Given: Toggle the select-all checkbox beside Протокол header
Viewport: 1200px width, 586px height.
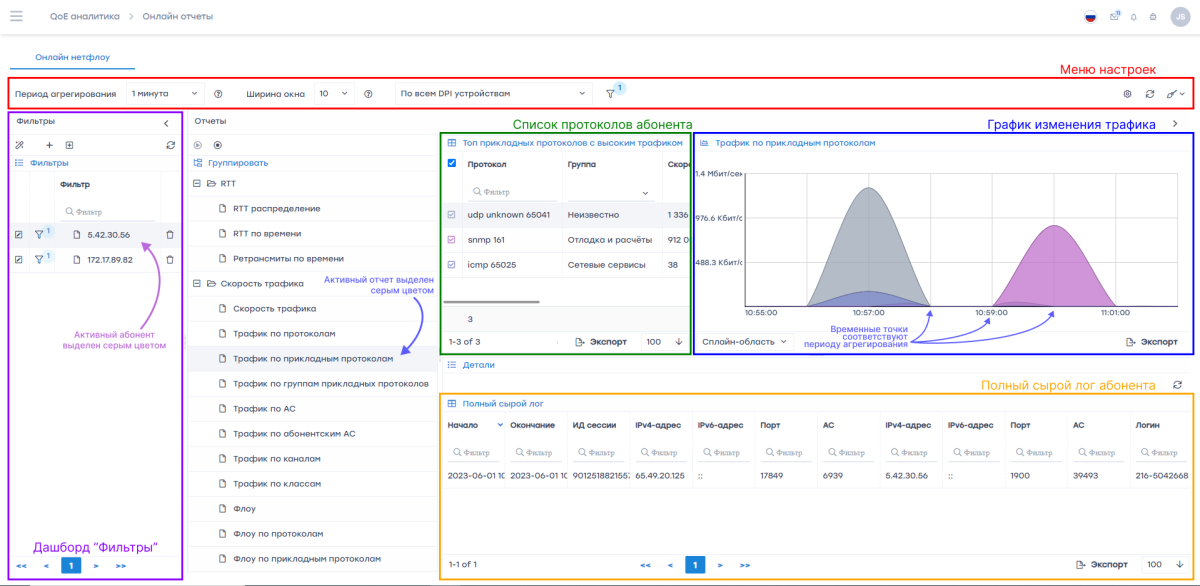Looking at the screenshot, I should click(x=452, y=164).
